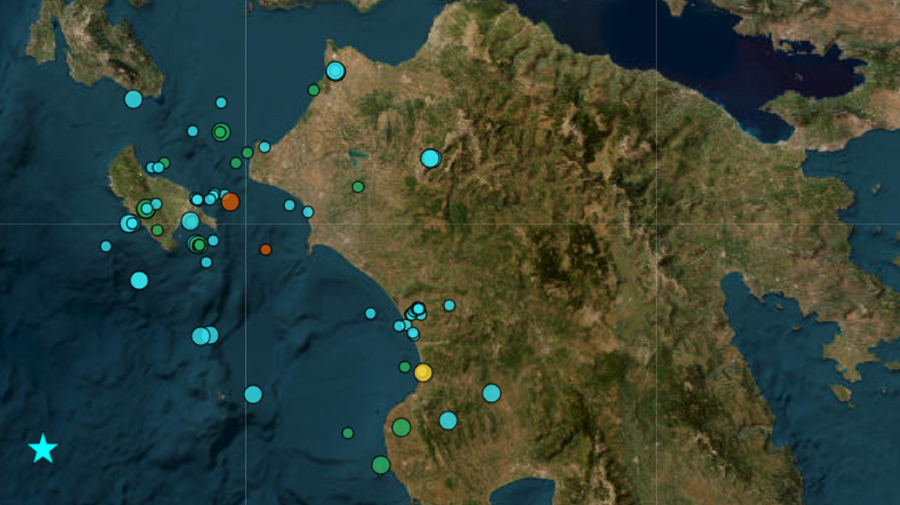This screenshot has height=505, width=900.
Task: Select lone cyan circle in sea southwest of yellow marker
Action: tap(253, 394)
